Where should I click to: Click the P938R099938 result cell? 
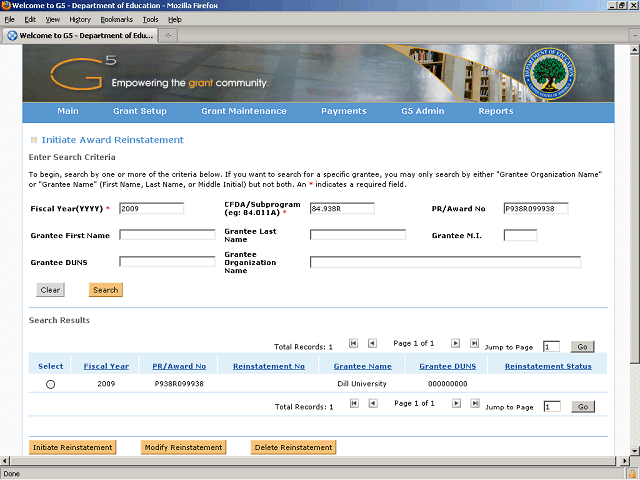179,384
